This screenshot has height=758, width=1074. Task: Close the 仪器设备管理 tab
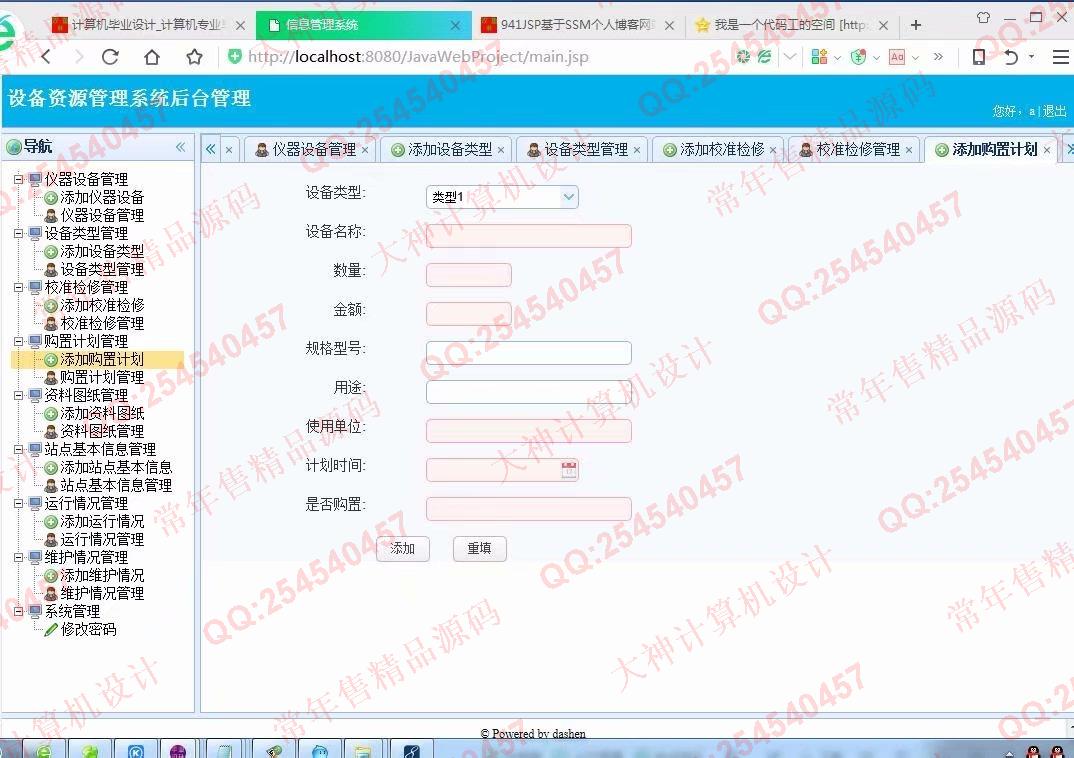(x=365, y=150)
